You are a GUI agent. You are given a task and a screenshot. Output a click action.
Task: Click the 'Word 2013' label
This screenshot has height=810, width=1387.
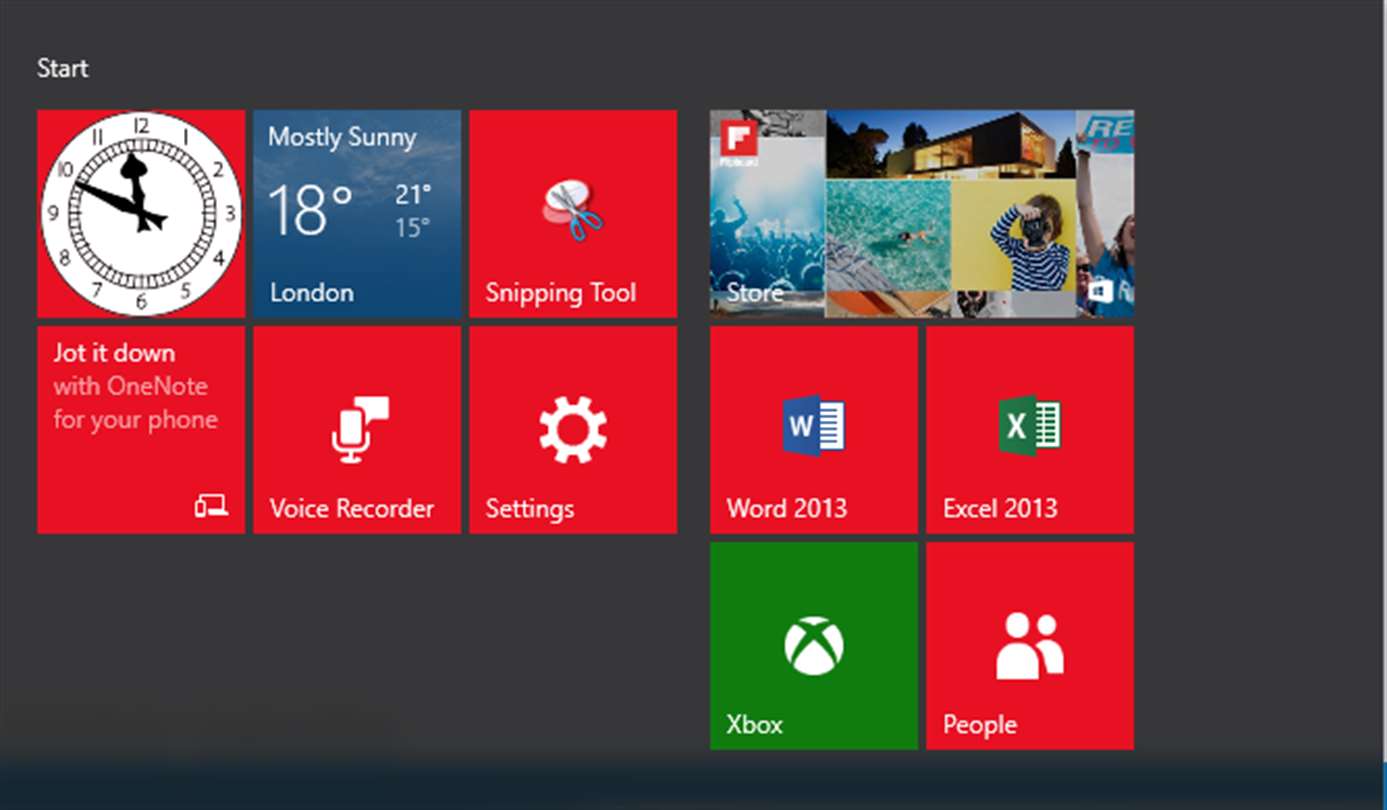point(787,508)
